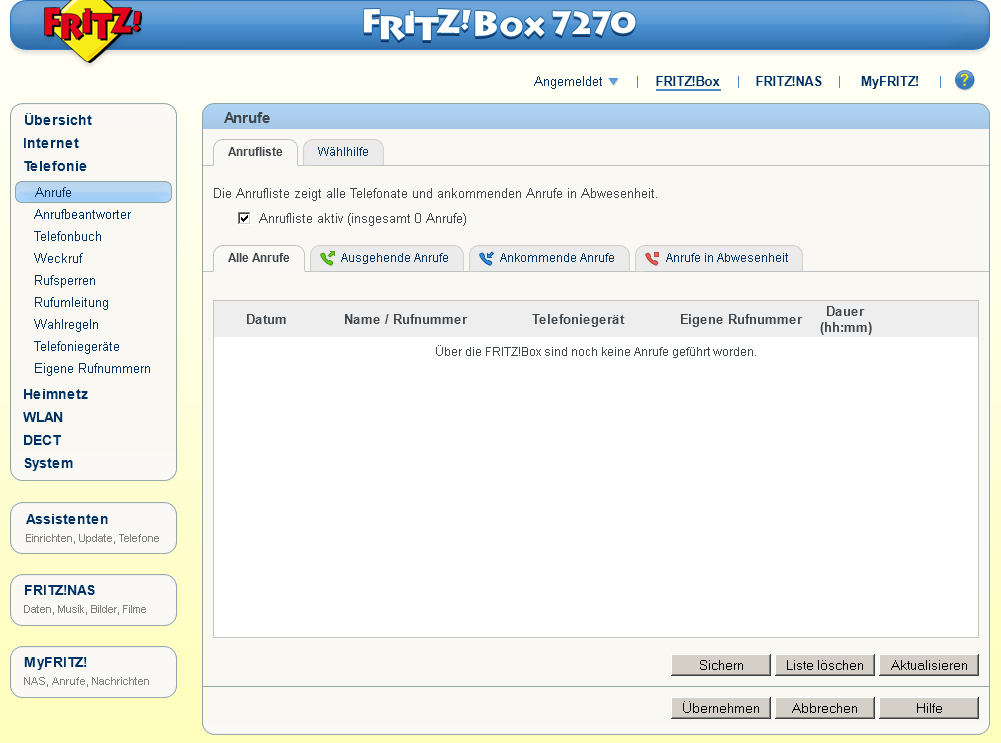Select the Alle Anrufe tab

point(259,258)
